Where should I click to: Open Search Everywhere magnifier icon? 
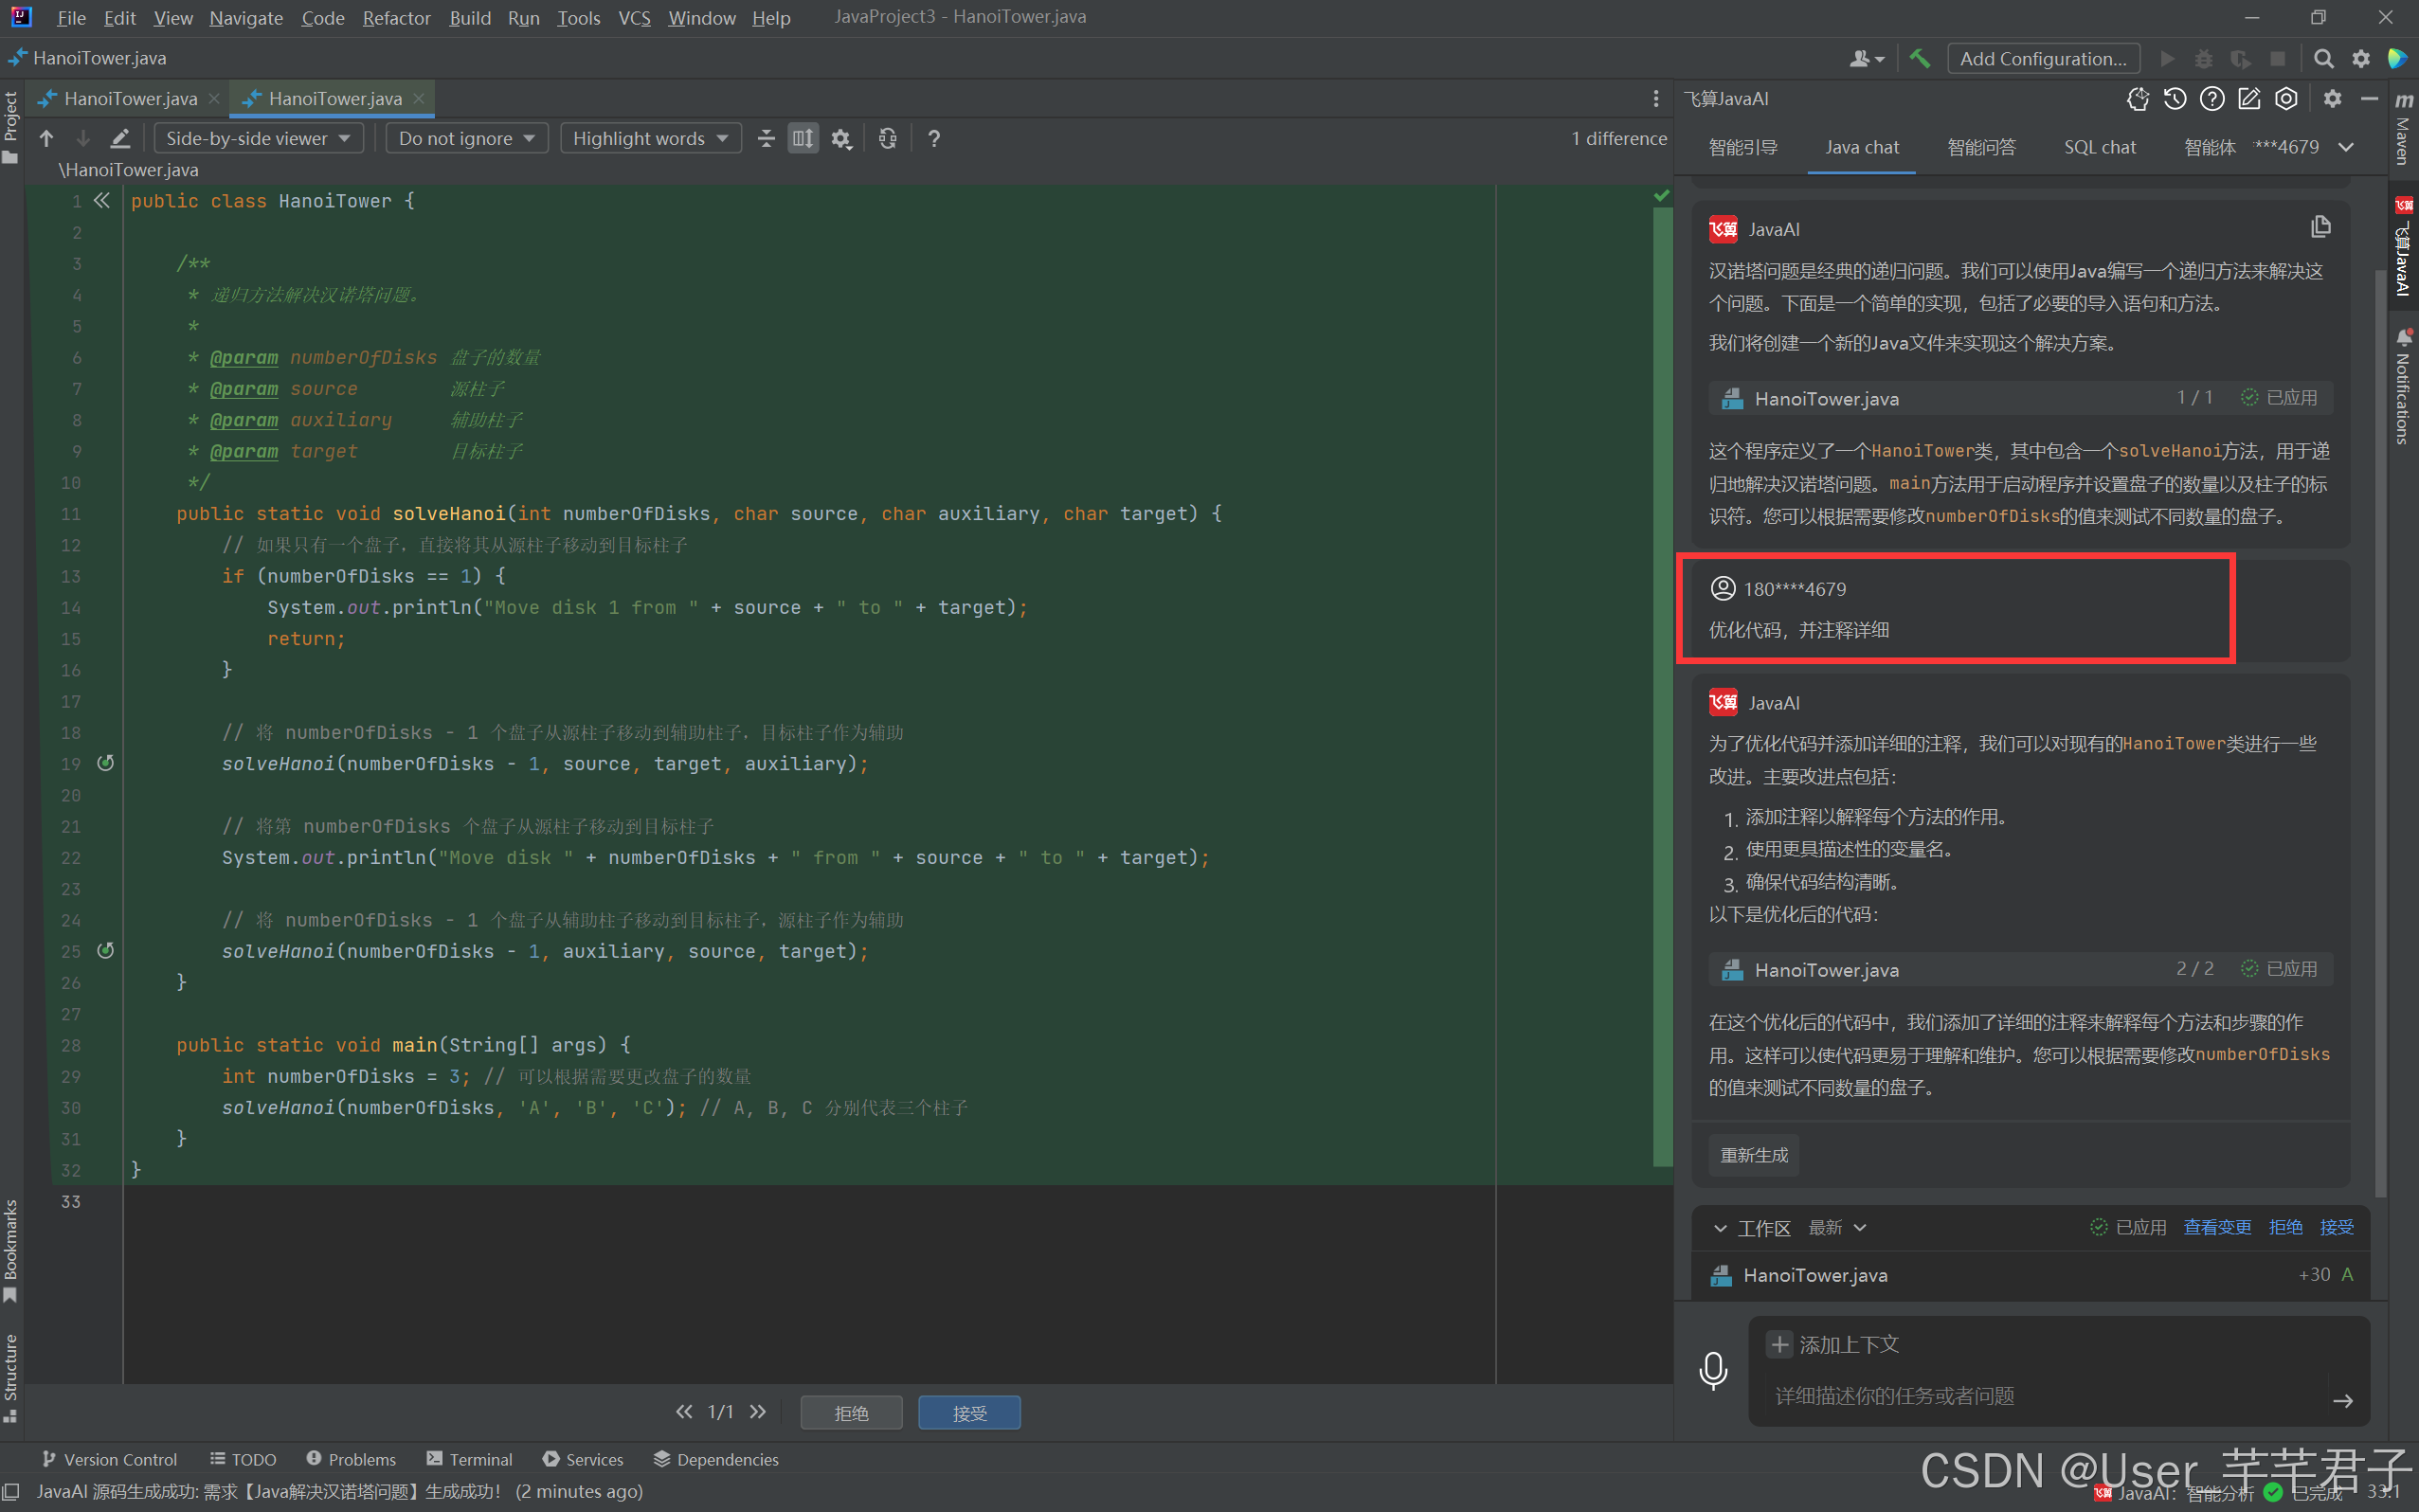2323,58
